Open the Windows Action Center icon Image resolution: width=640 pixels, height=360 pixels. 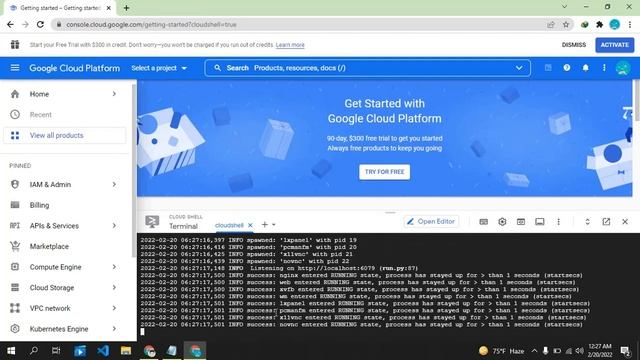[x=624, y=351]
